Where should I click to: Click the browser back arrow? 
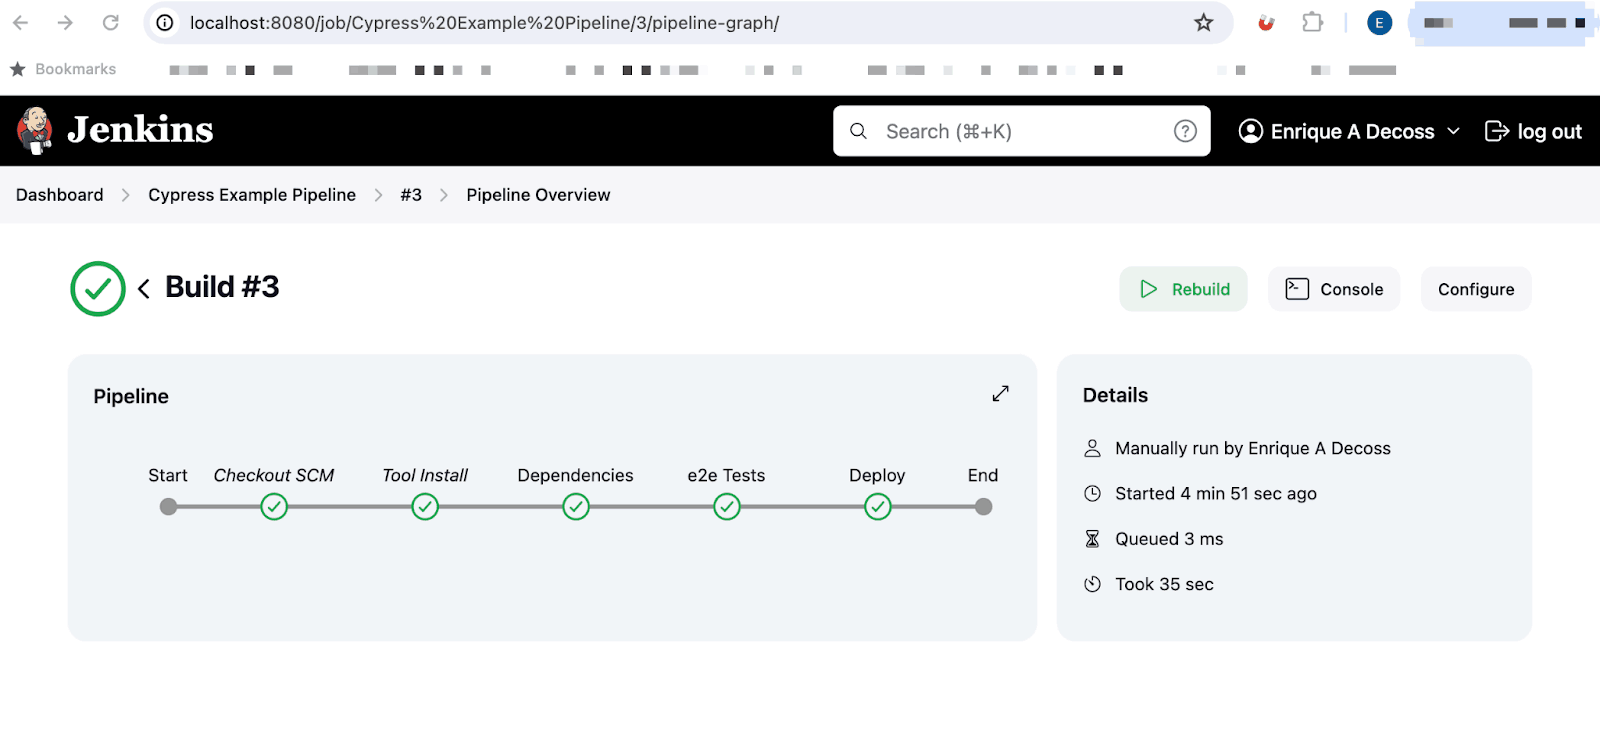(21, 22)
